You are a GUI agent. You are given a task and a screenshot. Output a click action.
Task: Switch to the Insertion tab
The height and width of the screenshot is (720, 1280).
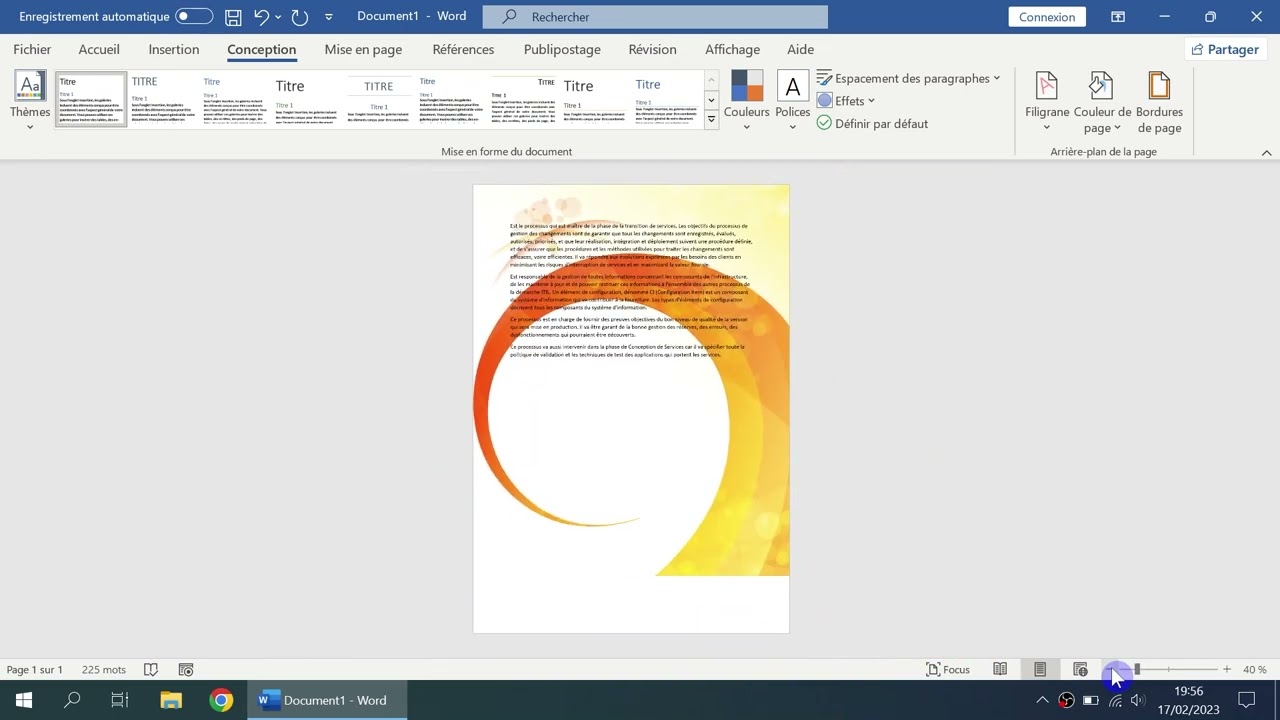coord(174,49)
